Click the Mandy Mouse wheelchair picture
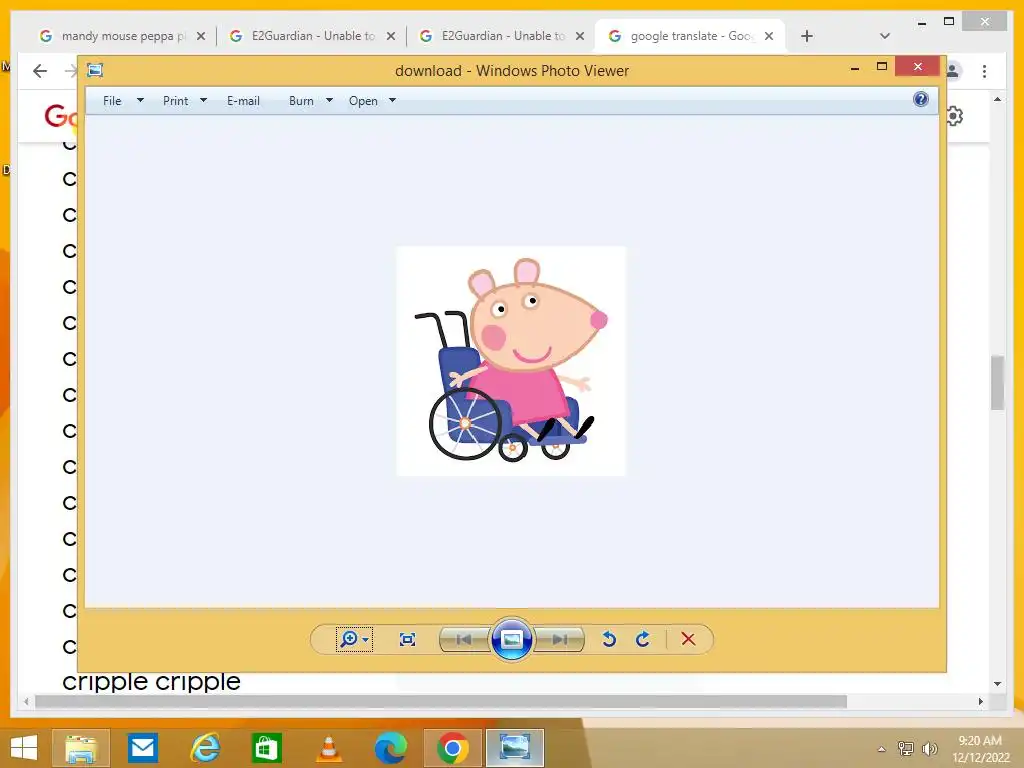The height and width of the screenshot is (768, 1024). (x=511, y=361)
